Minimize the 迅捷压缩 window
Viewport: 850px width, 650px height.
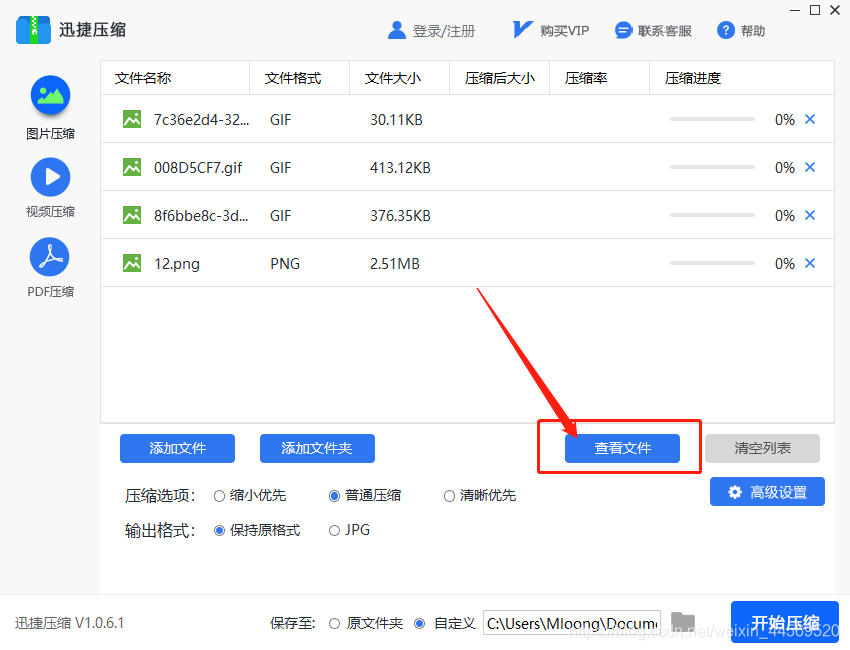coord(795,10)
